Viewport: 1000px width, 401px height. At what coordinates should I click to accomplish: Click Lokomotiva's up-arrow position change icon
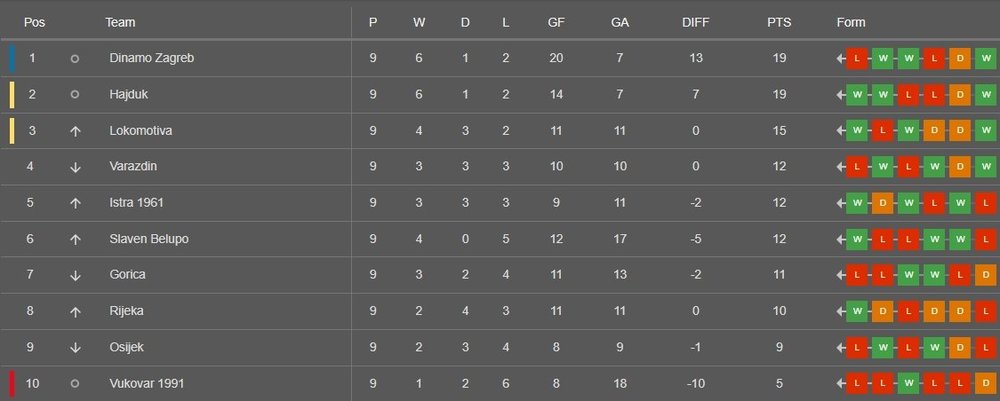(75, 131)
